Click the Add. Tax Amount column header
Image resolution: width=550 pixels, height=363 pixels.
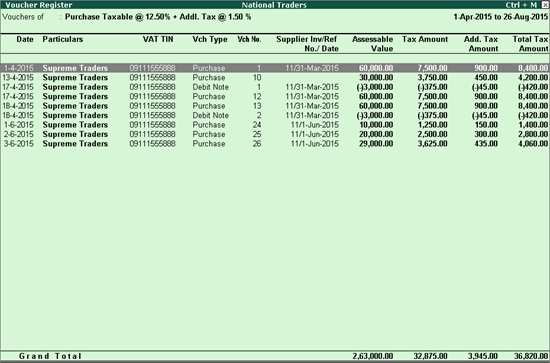click(x=481, y=44)
